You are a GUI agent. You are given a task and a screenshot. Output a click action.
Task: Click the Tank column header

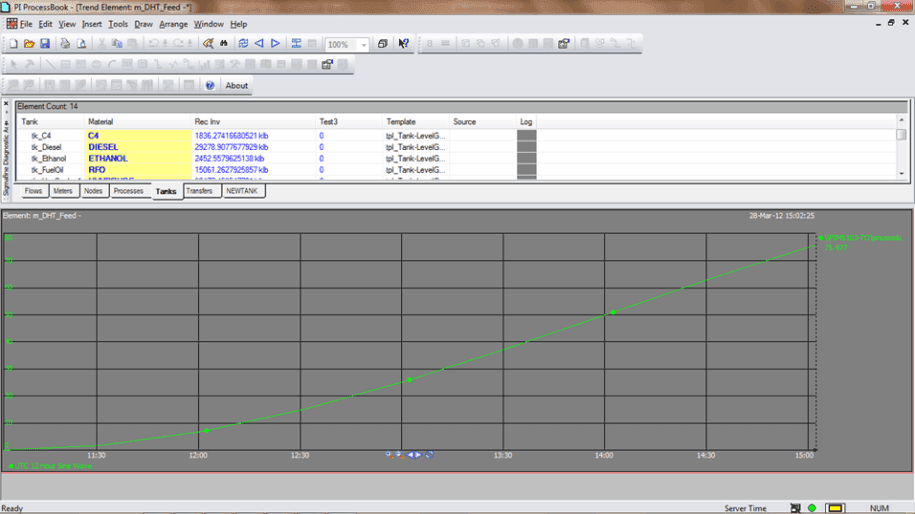(50, 122)
